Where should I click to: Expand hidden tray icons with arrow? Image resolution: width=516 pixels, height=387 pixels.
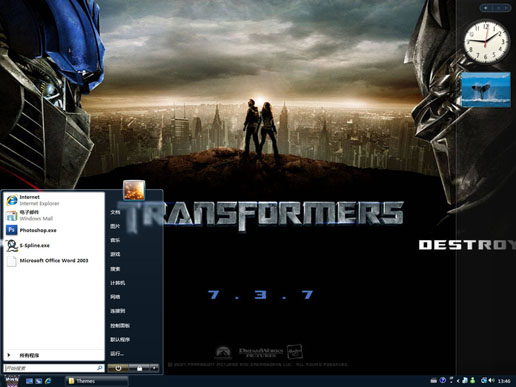pyautogui.click(x=458, y=381)
